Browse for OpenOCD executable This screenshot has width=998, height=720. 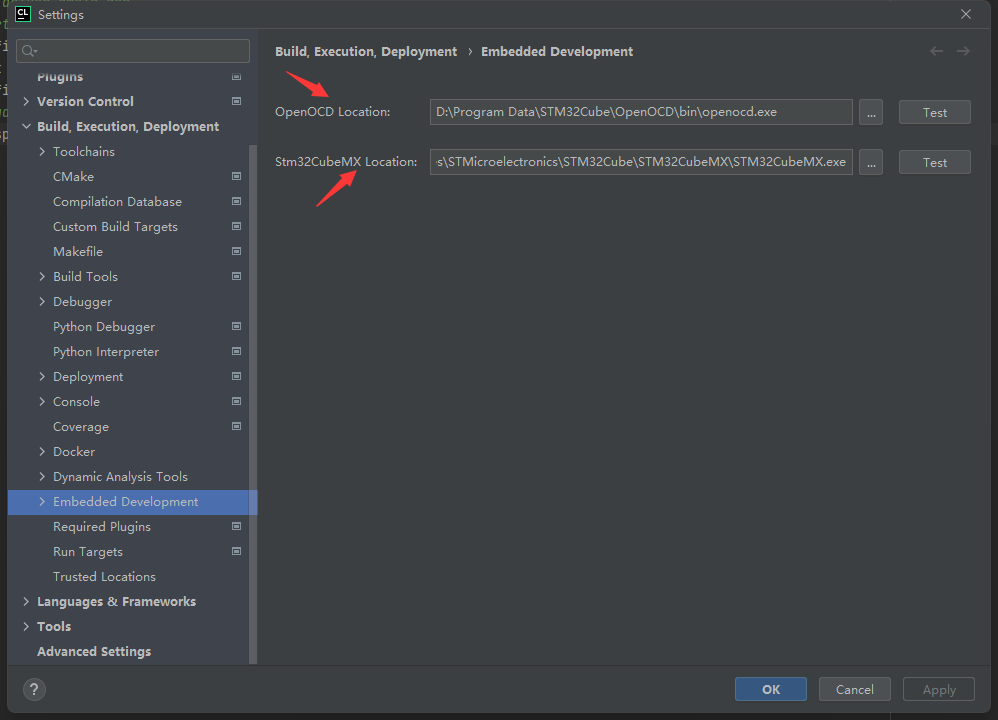[871, 112]
